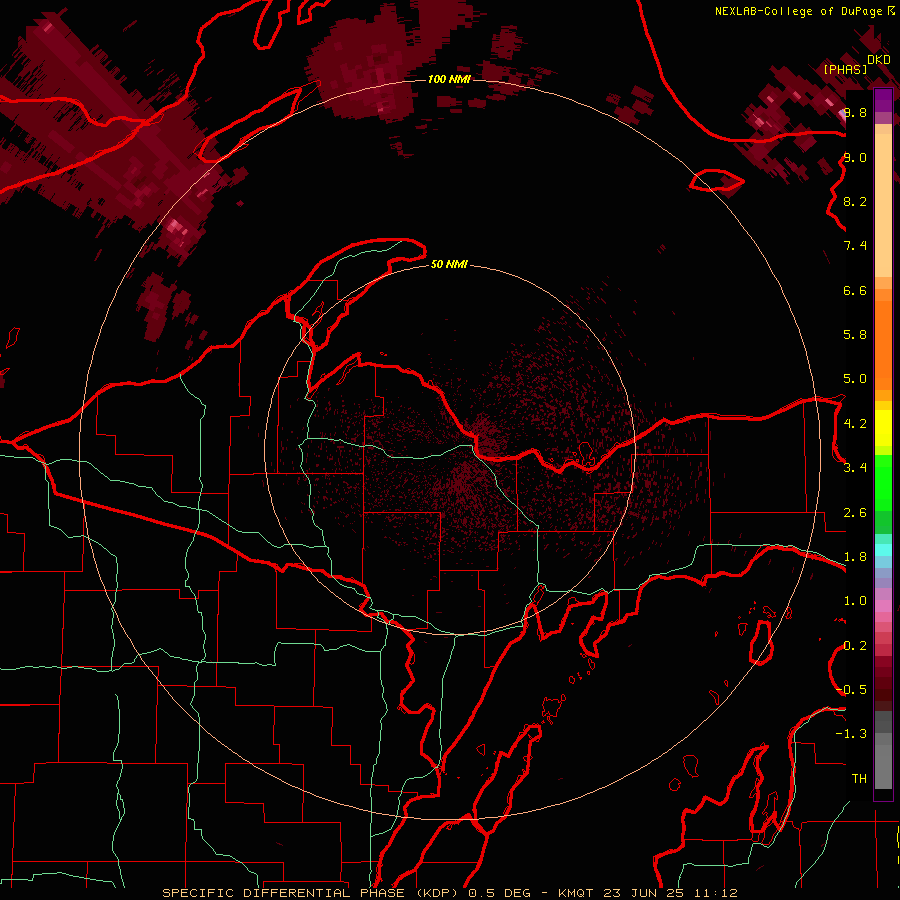Click the purple band at the color bar top

883,100
